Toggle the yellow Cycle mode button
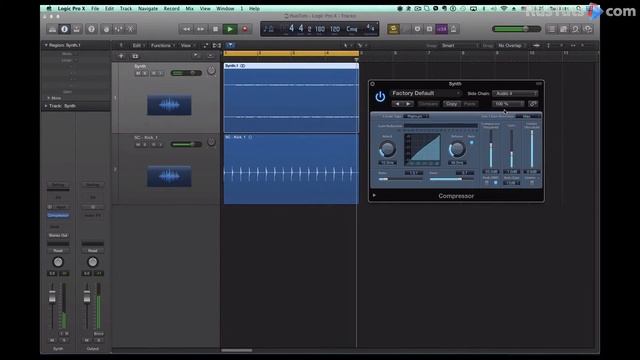Image resolution: width=640 pixels, height=360 pixels. [393, 29]
